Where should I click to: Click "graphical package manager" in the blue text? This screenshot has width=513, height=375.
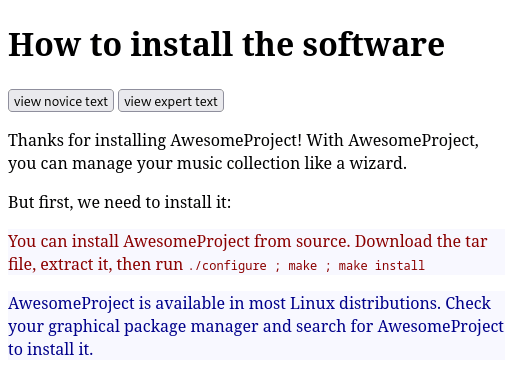click(x=153, y=327)
